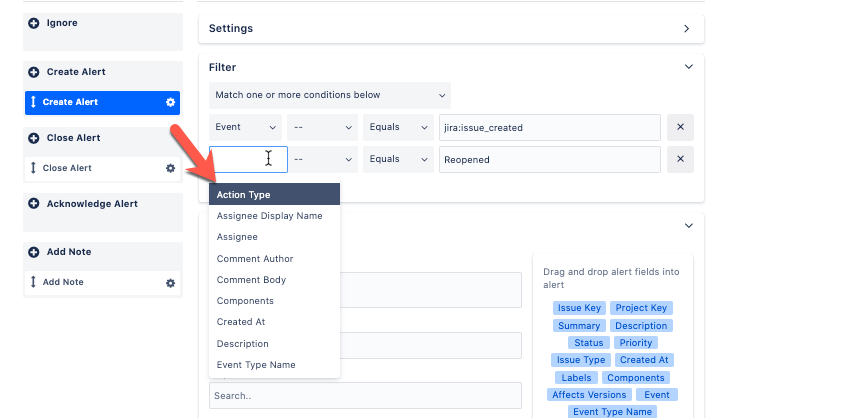Expand the Settings section
This screenshot has width=843, height=418.
point(686,29)
